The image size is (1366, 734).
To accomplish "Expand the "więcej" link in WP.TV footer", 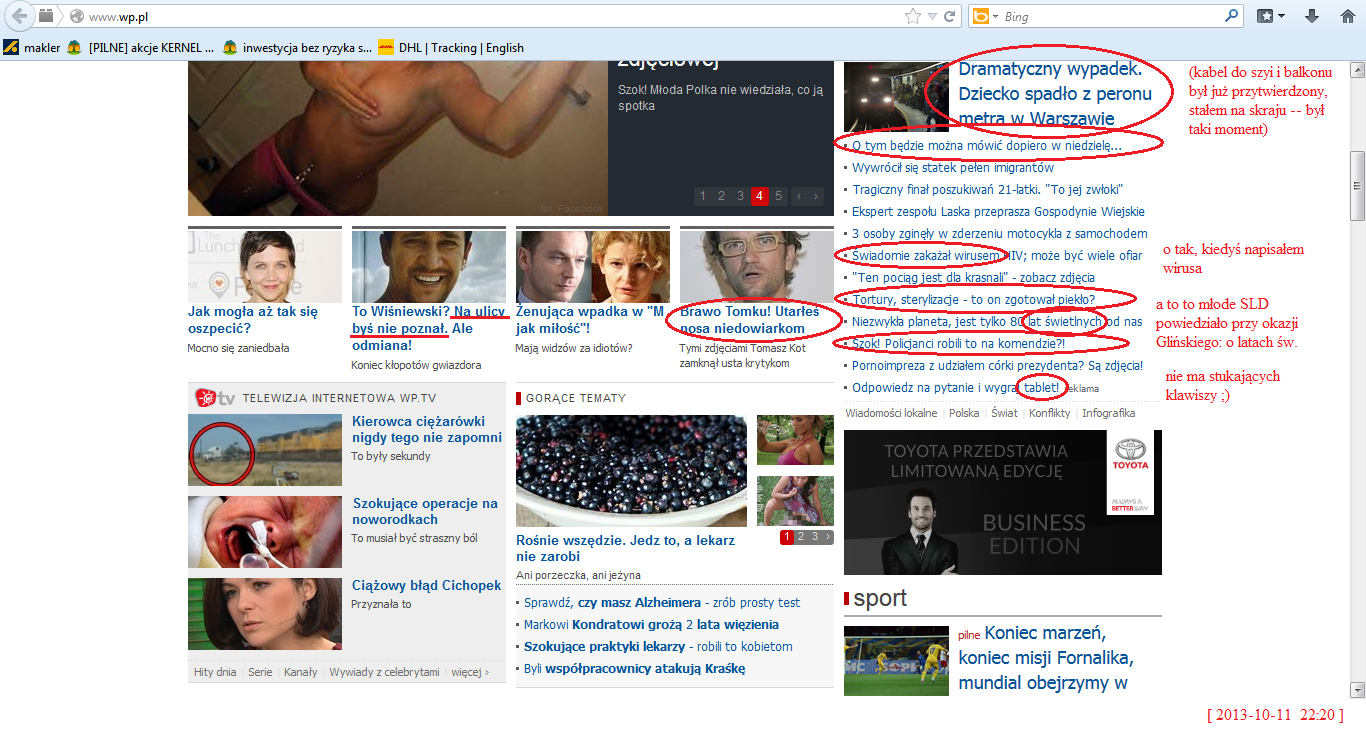I will [x=470, y=672].
